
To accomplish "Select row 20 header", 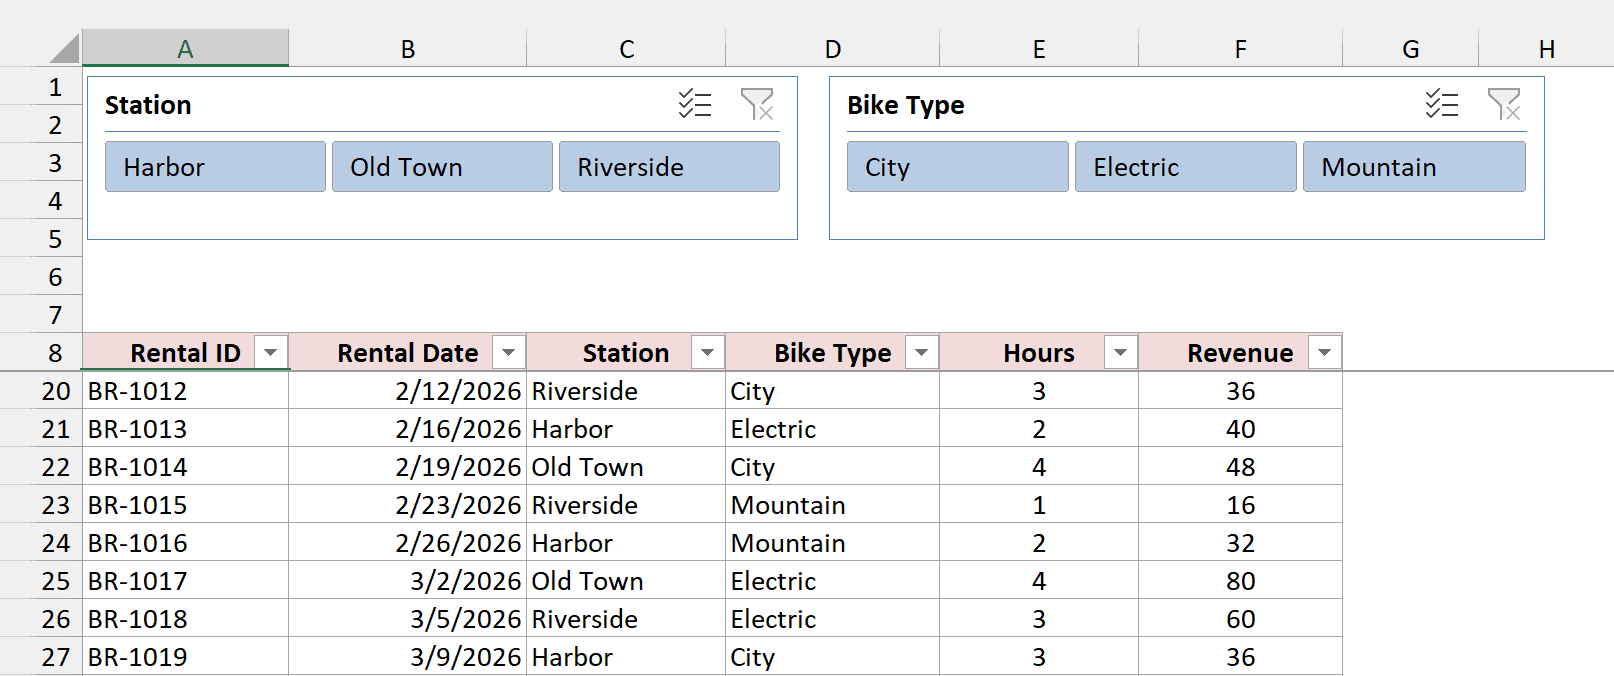I will coord(41,391).
